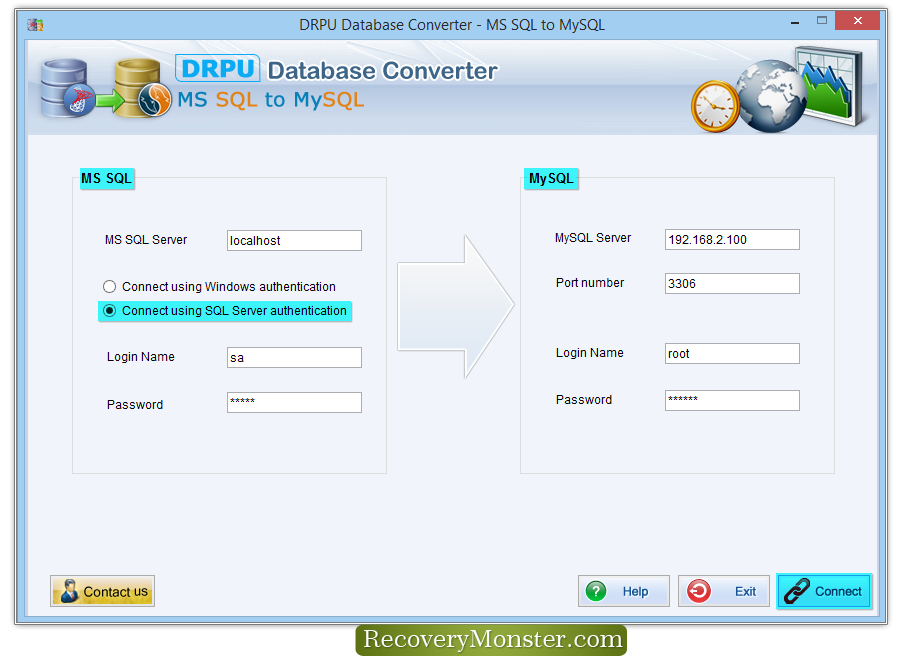Click the chart graph icon in banner
The image size is (900, 658).
[x=830, y=85]
